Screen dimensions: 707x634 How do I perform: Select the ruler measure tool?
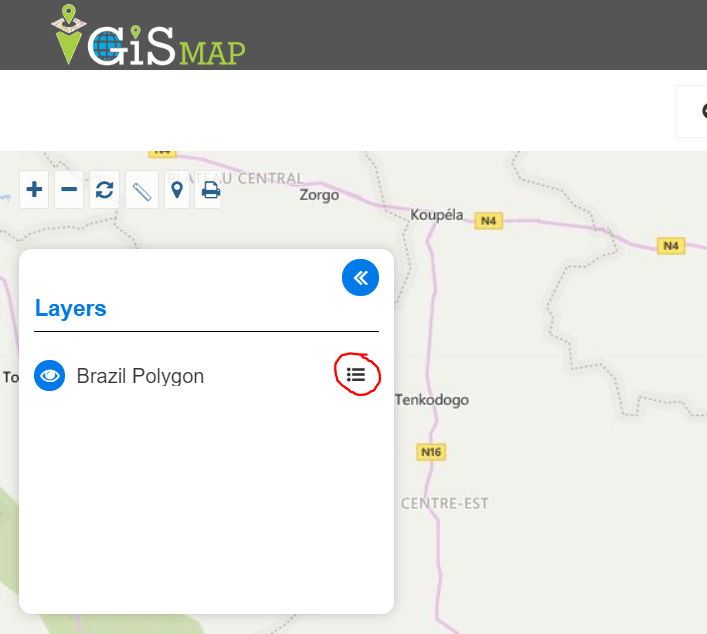[142, 190]
